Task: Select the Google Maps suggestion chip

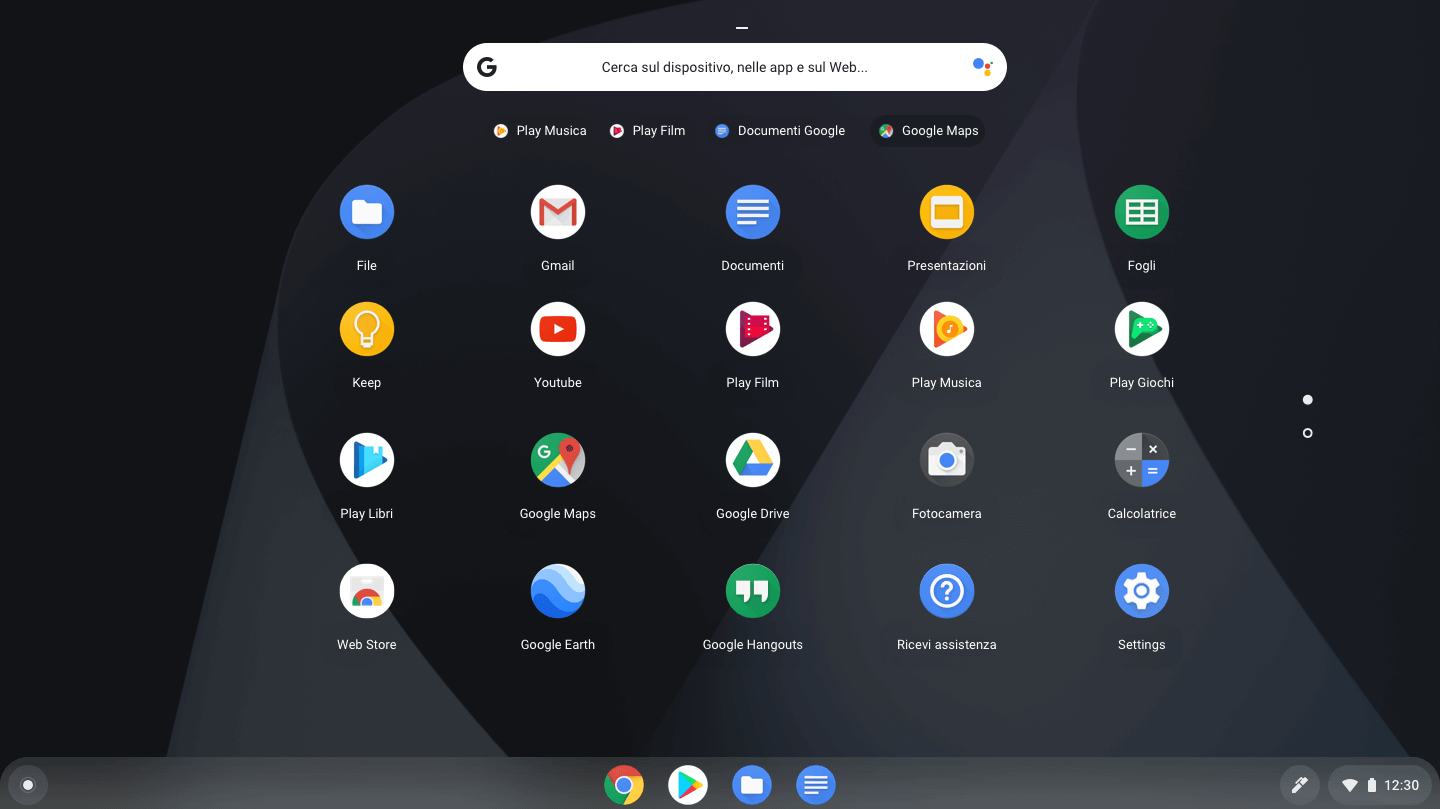Action: (x=928, y=131)
